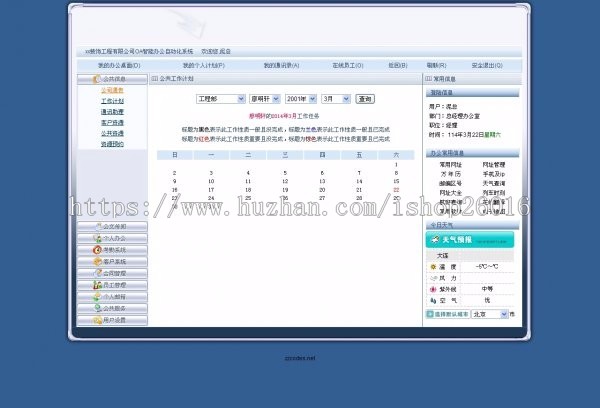The image size is (600, 408).
Task: Click the 温度 sun icon
Action: 433,267
